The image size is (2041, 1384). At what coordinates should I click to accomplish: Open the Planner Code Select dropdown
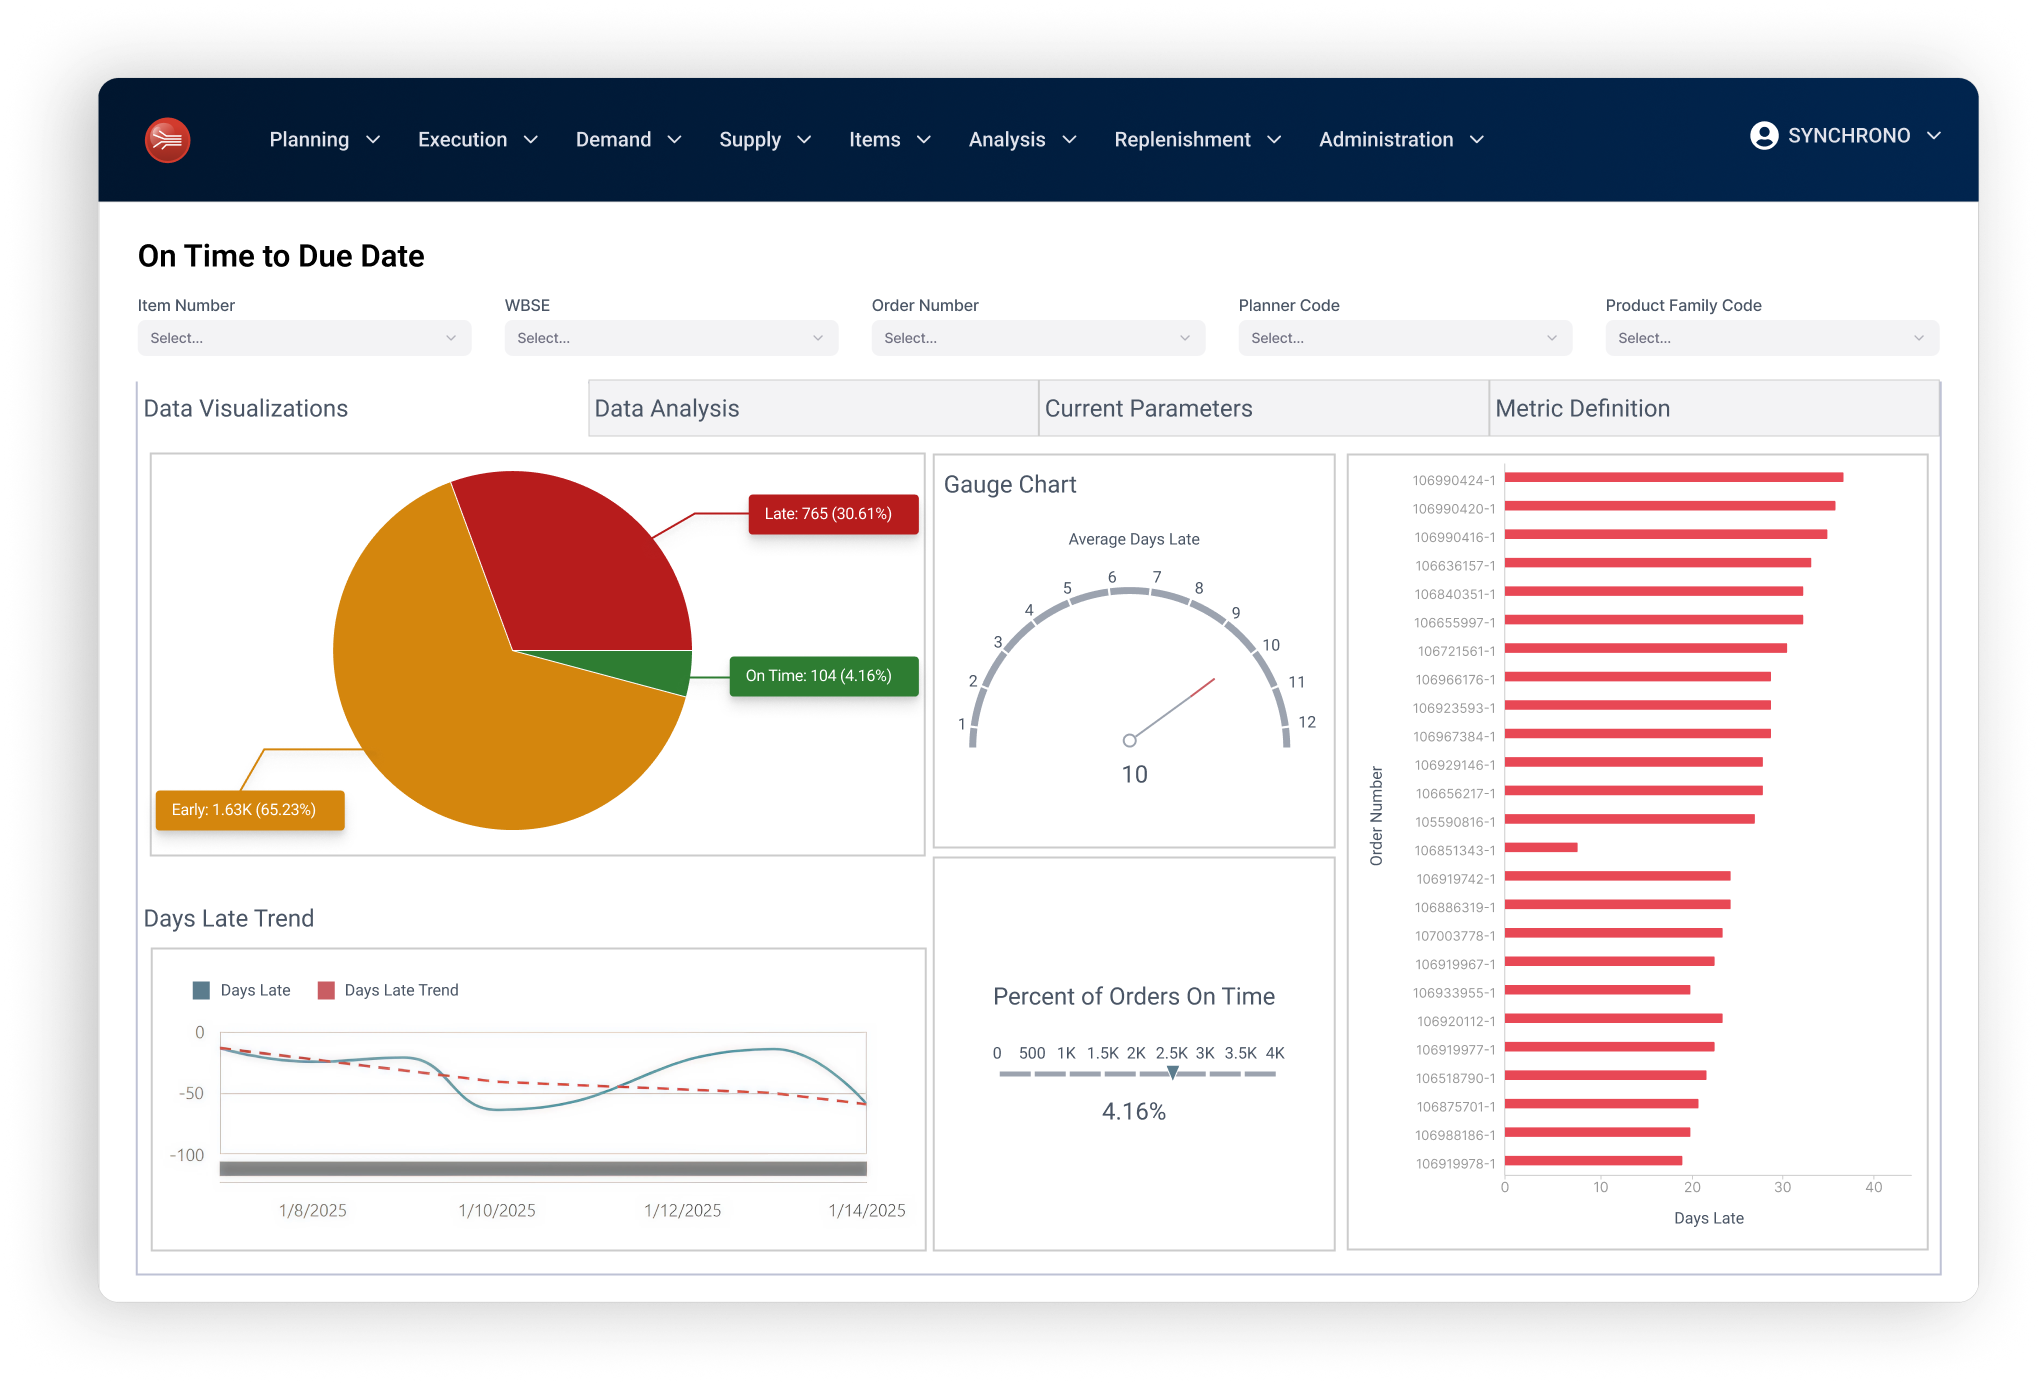(x=1405, y=338)
